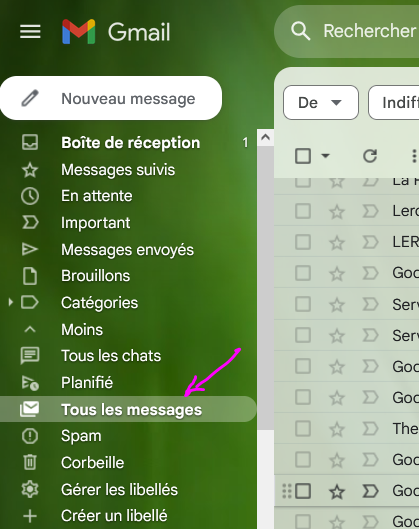Click the star icon beside Messages suivis
Viewport: 419px width, 529px height.
30,169
